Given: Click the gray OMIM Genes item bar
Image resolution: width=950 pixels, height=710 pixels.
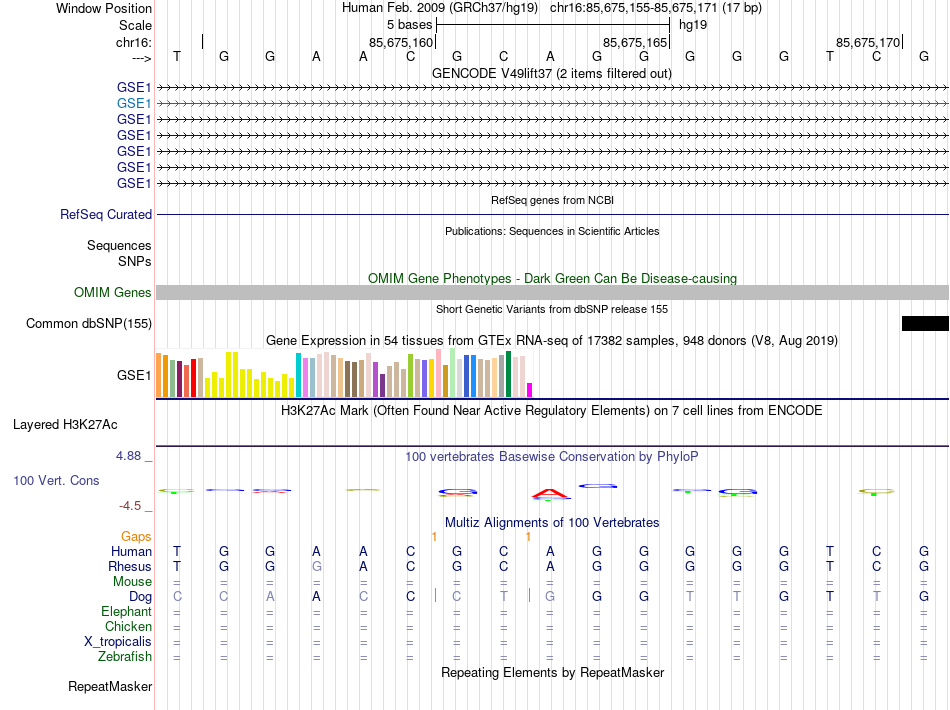Looking at the screenshot, I should click(x=553, y=293).
